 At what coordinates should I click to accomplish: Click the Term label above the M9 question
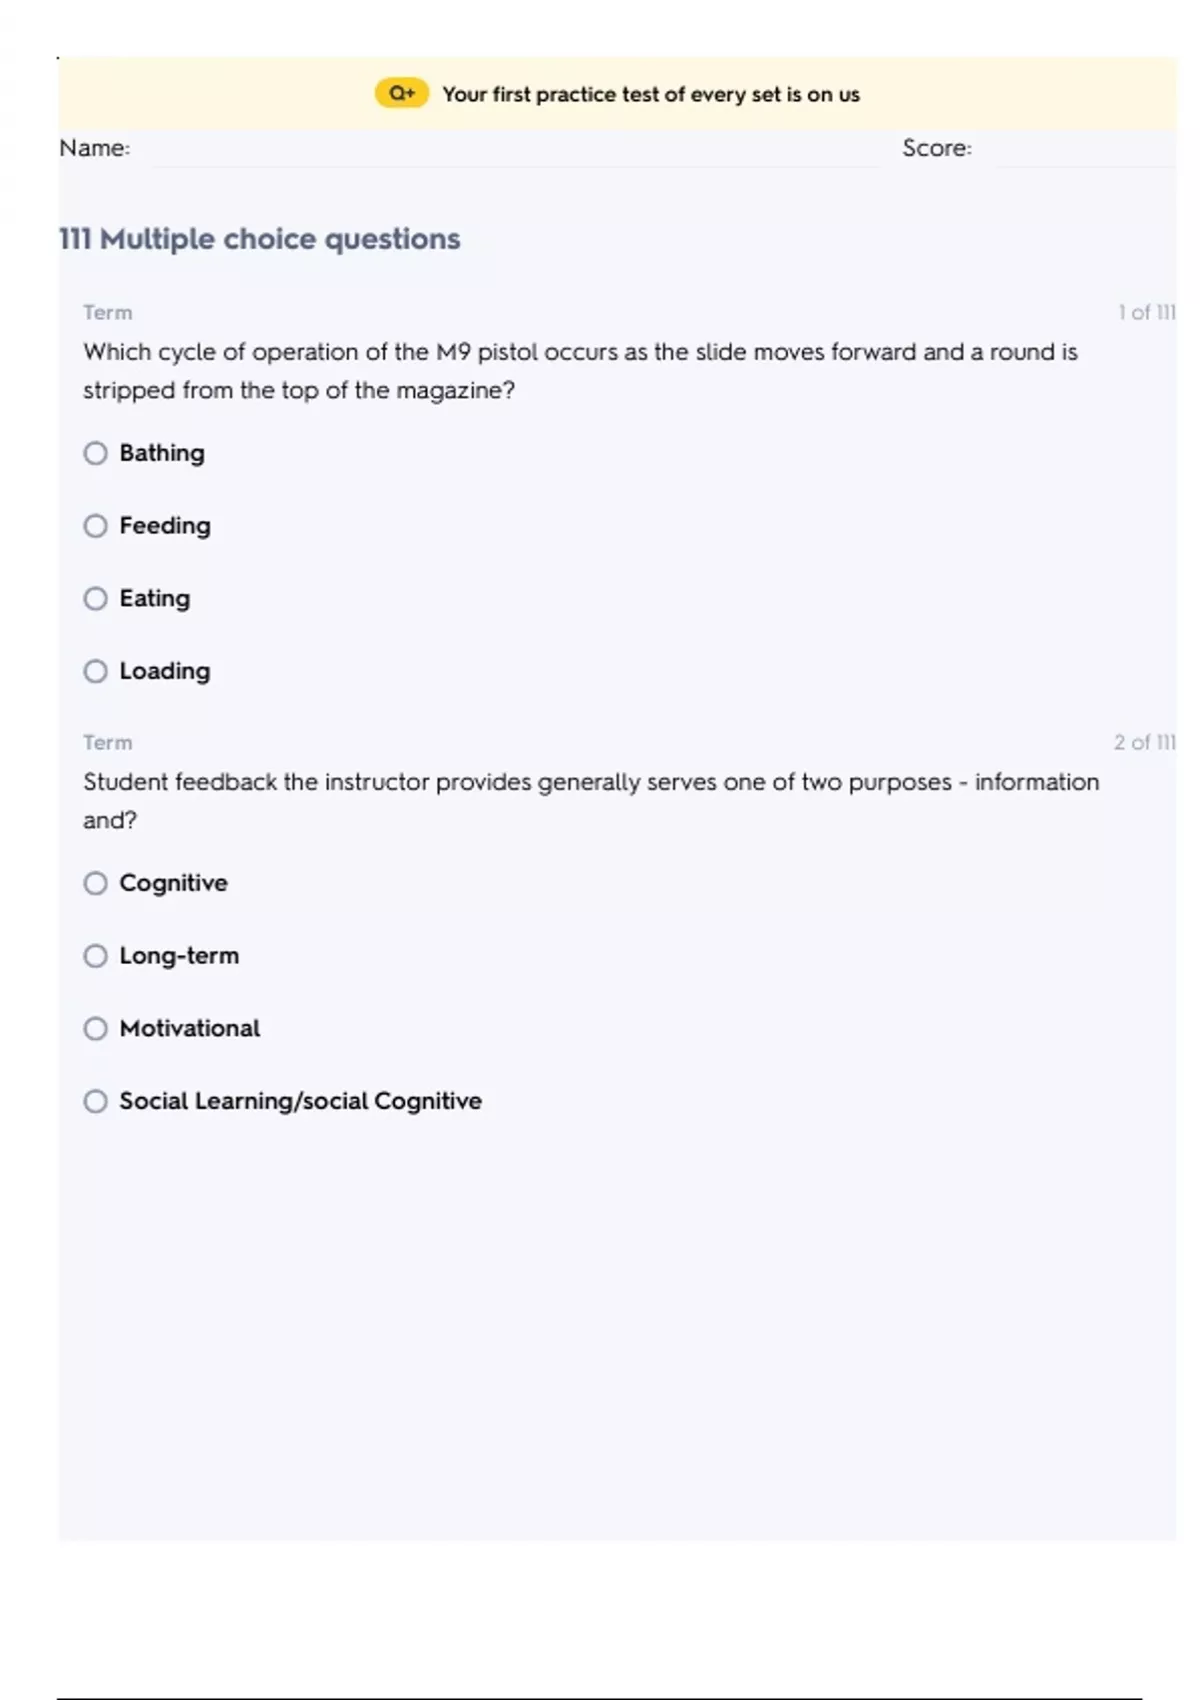click(107, 312)
